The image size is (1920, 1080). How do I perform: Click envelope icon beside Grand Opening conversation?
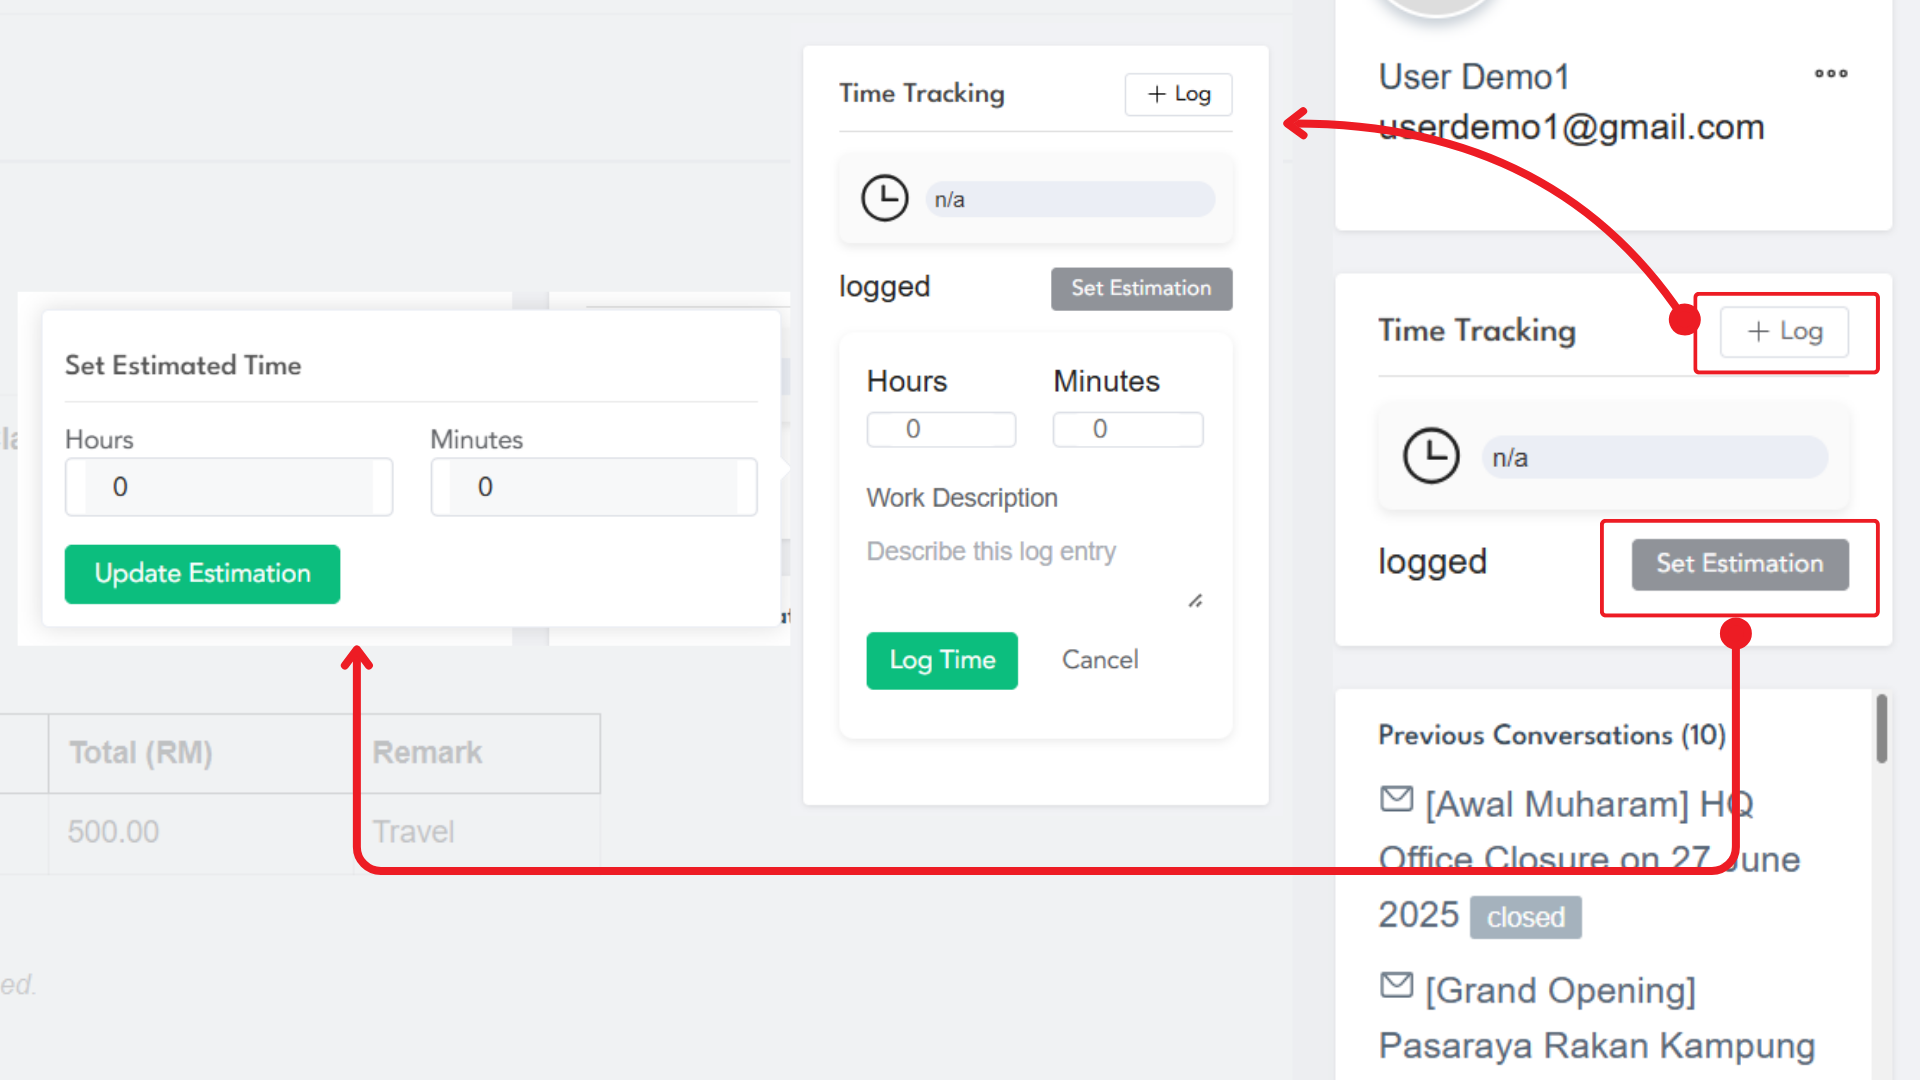[1396, 985]
